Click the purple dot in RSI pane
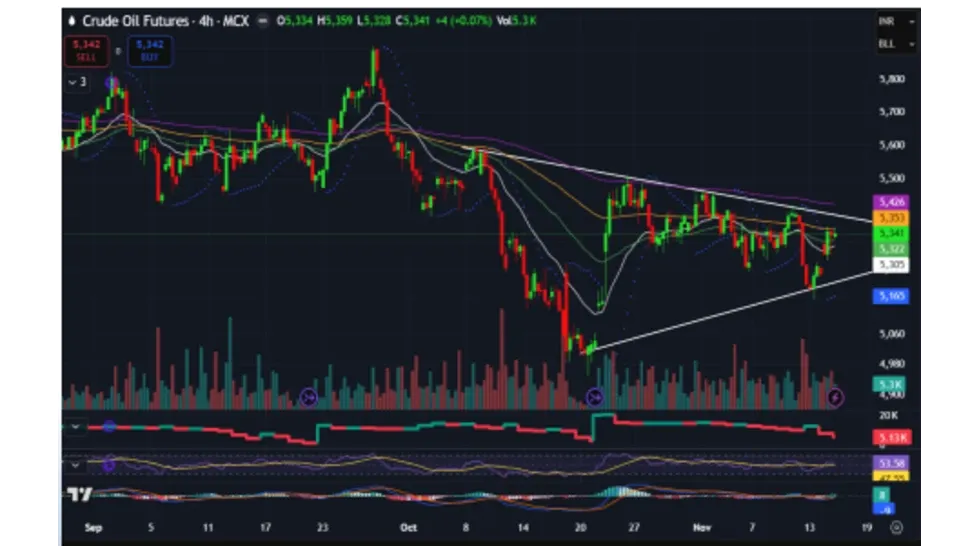Screen dimensions: 974x548 [109, 465]
